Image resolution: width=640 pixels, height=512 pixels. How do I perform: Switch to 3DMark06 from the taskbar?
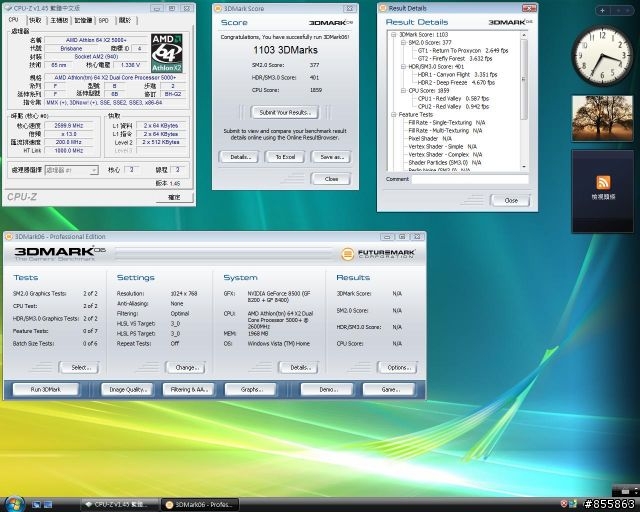click(x=200, y=505)
